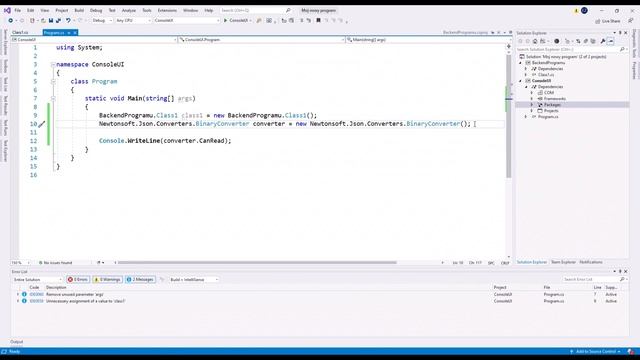Click the split editor icon above the scrollbar

coord(509,46)
